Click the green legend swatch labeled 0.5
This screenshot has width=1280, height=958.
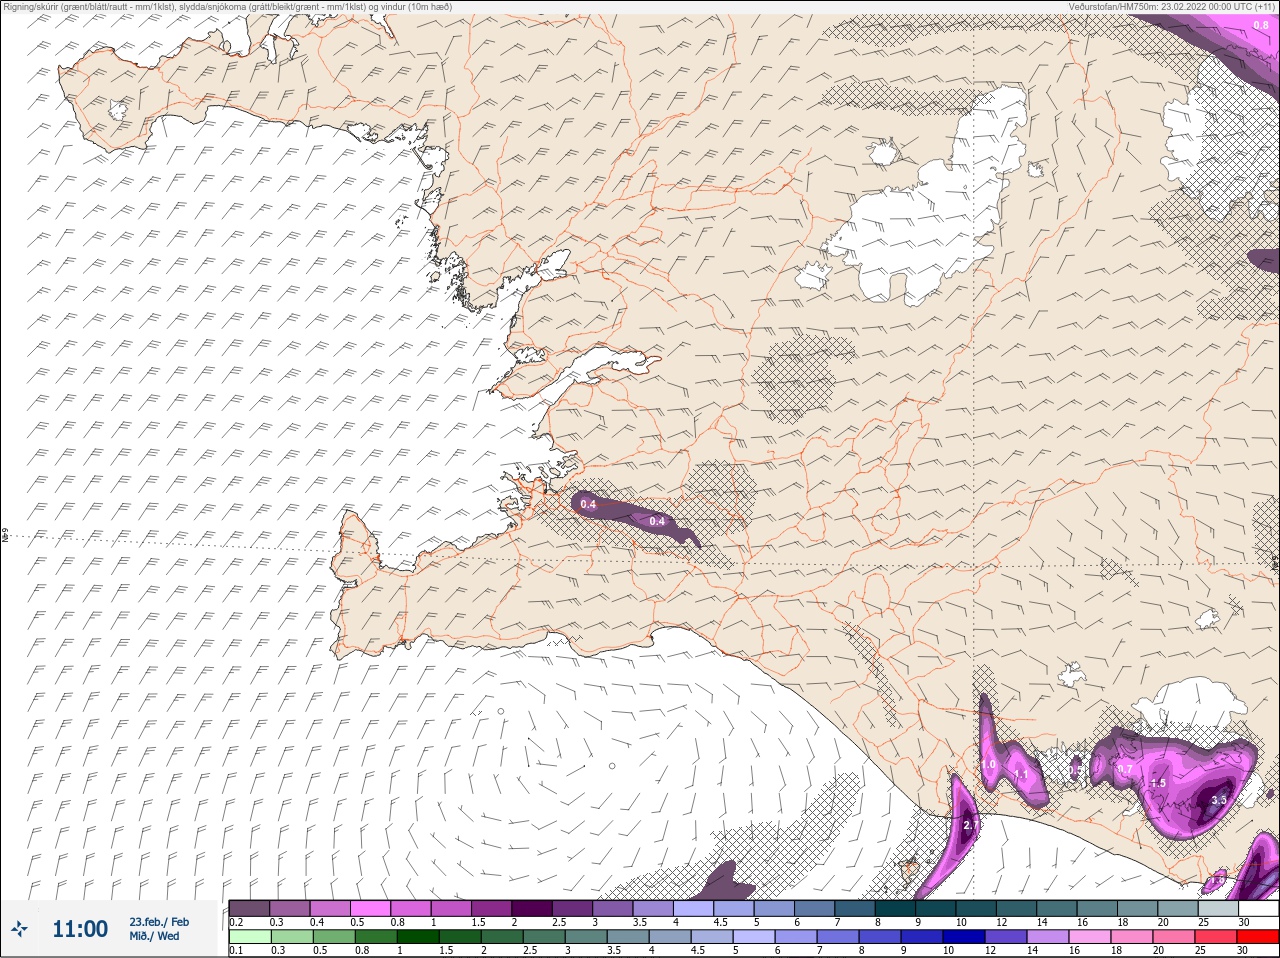coord(333,937)
